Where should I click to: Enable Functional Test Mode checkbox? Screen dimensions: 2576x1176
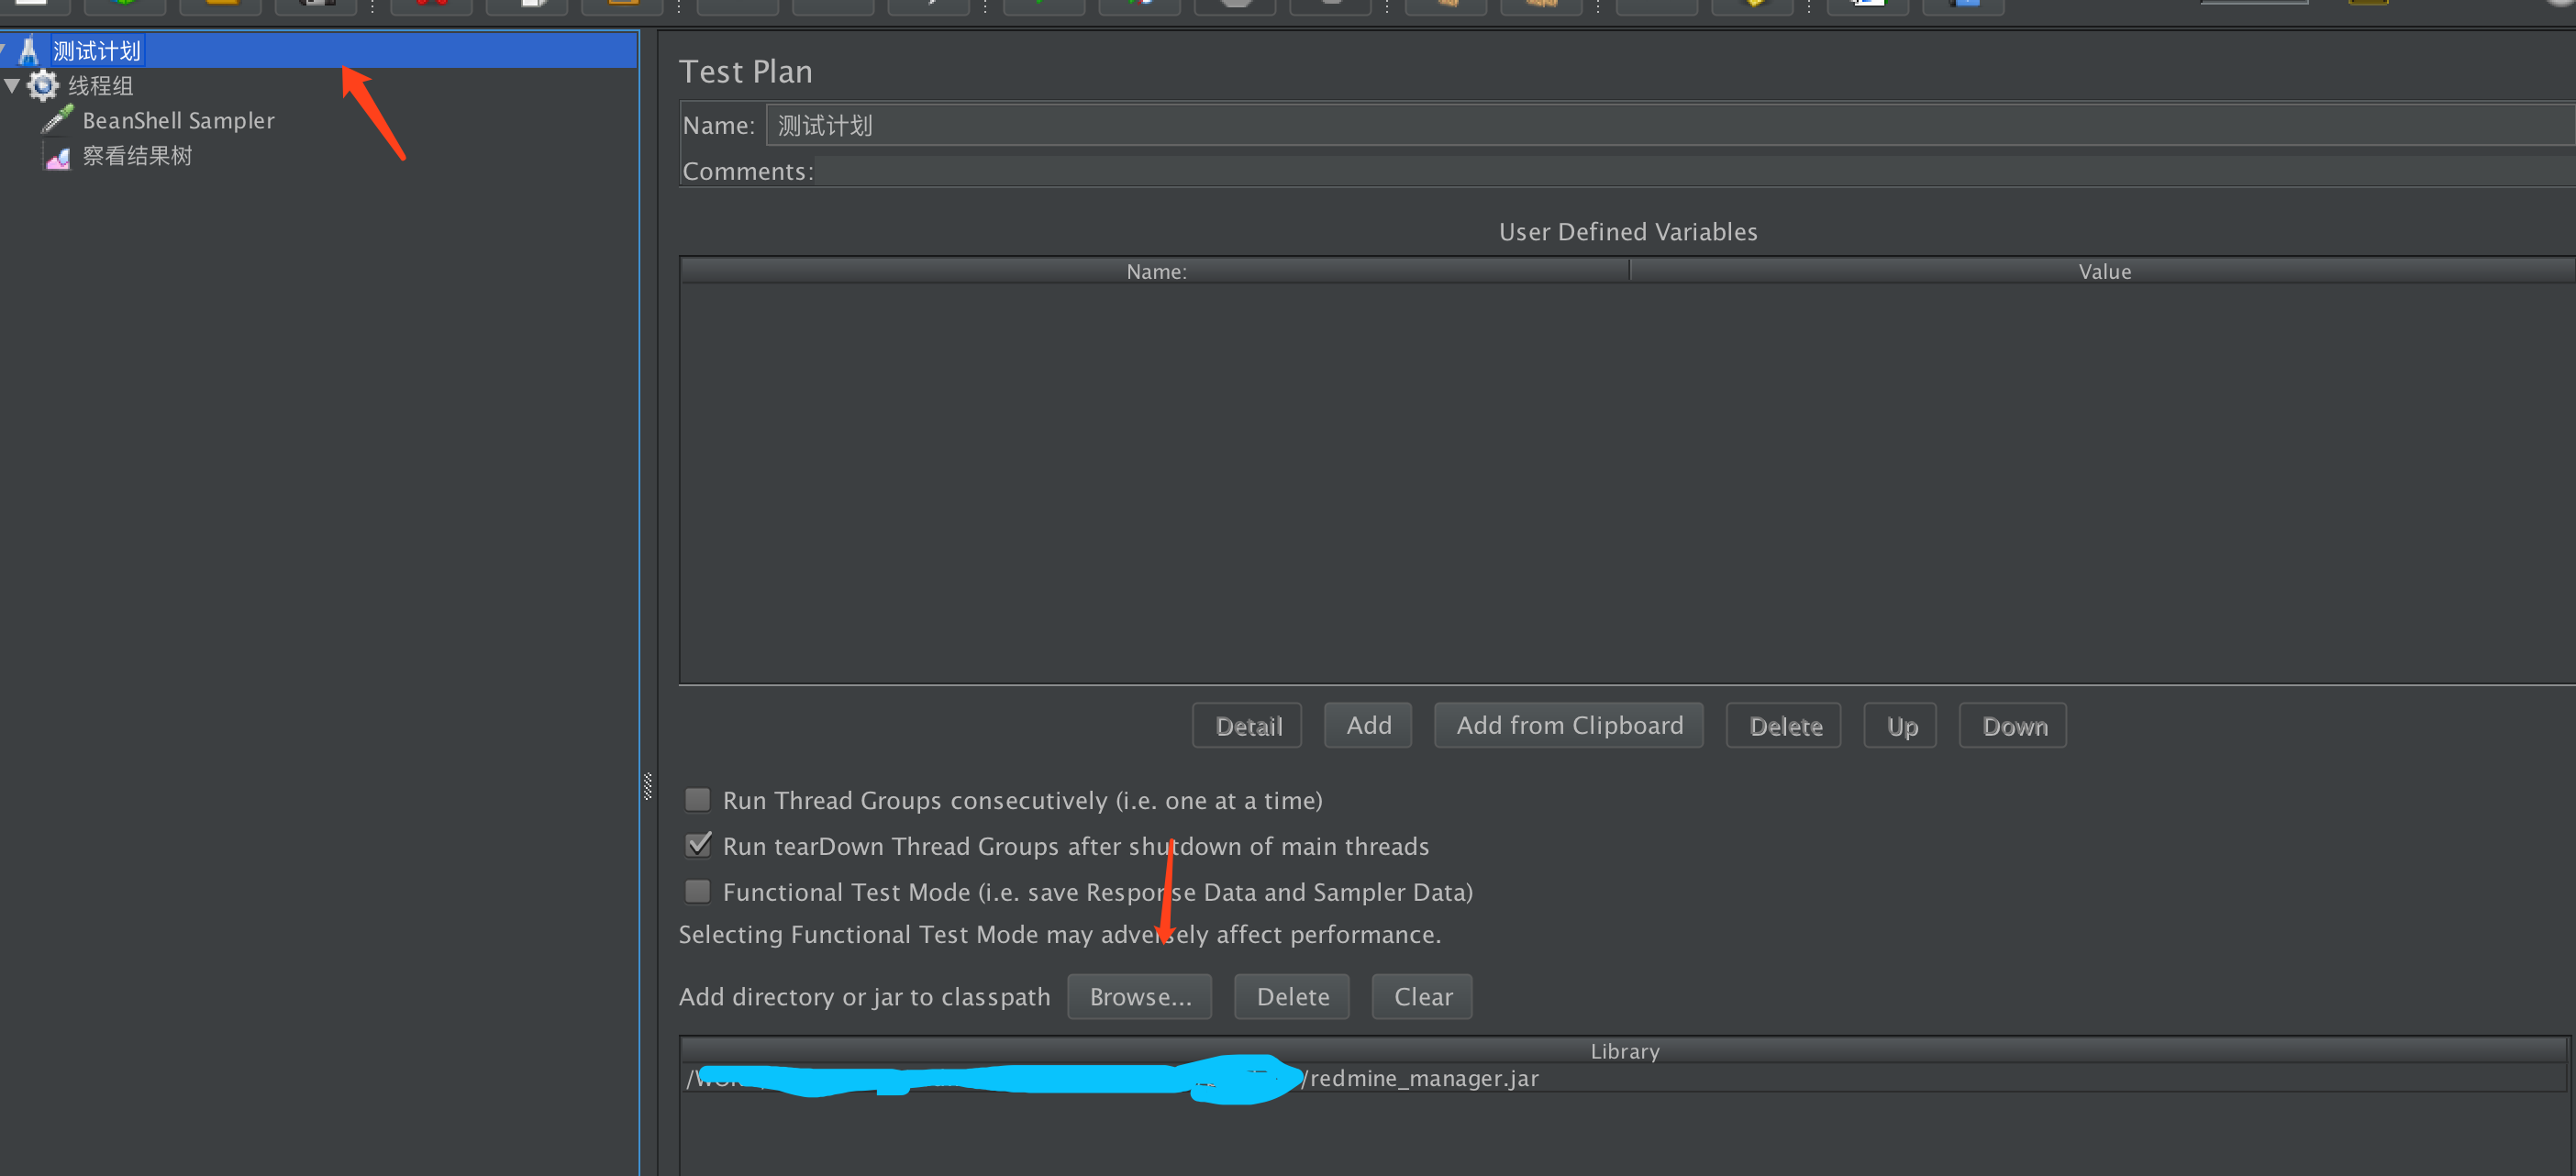pos(697,891)
